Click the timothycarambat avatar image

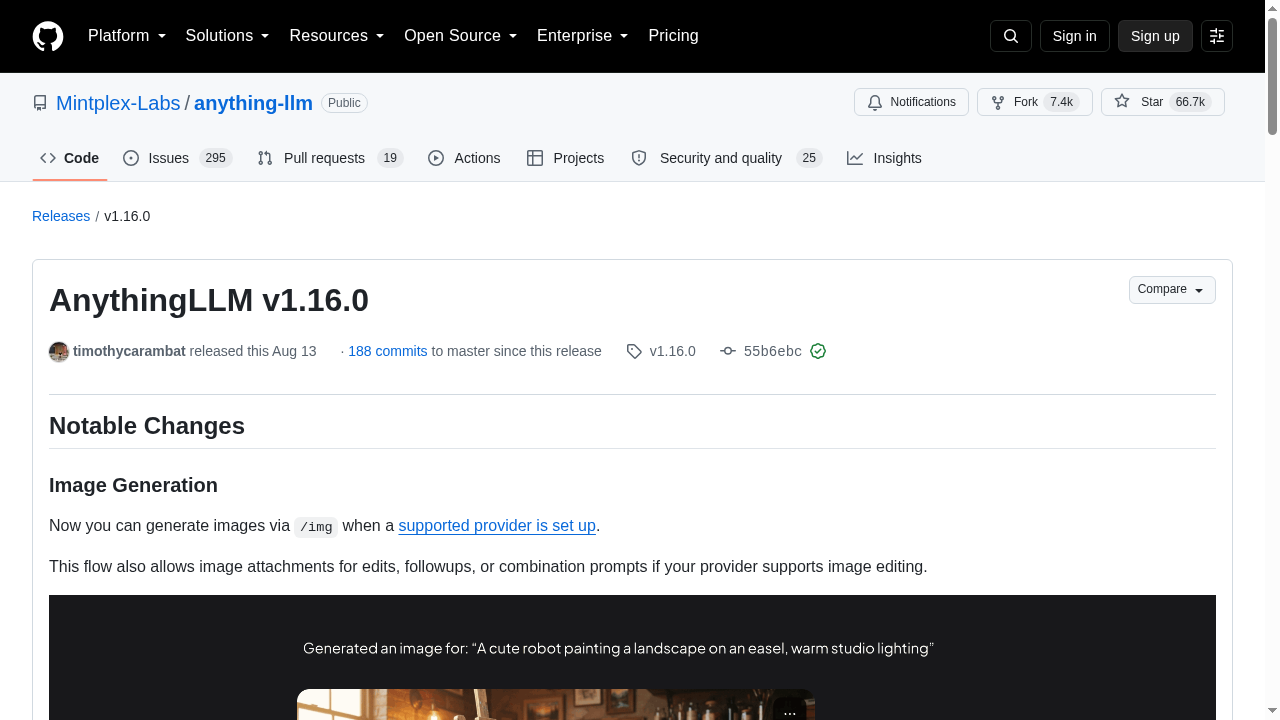(x=59, y=351)
